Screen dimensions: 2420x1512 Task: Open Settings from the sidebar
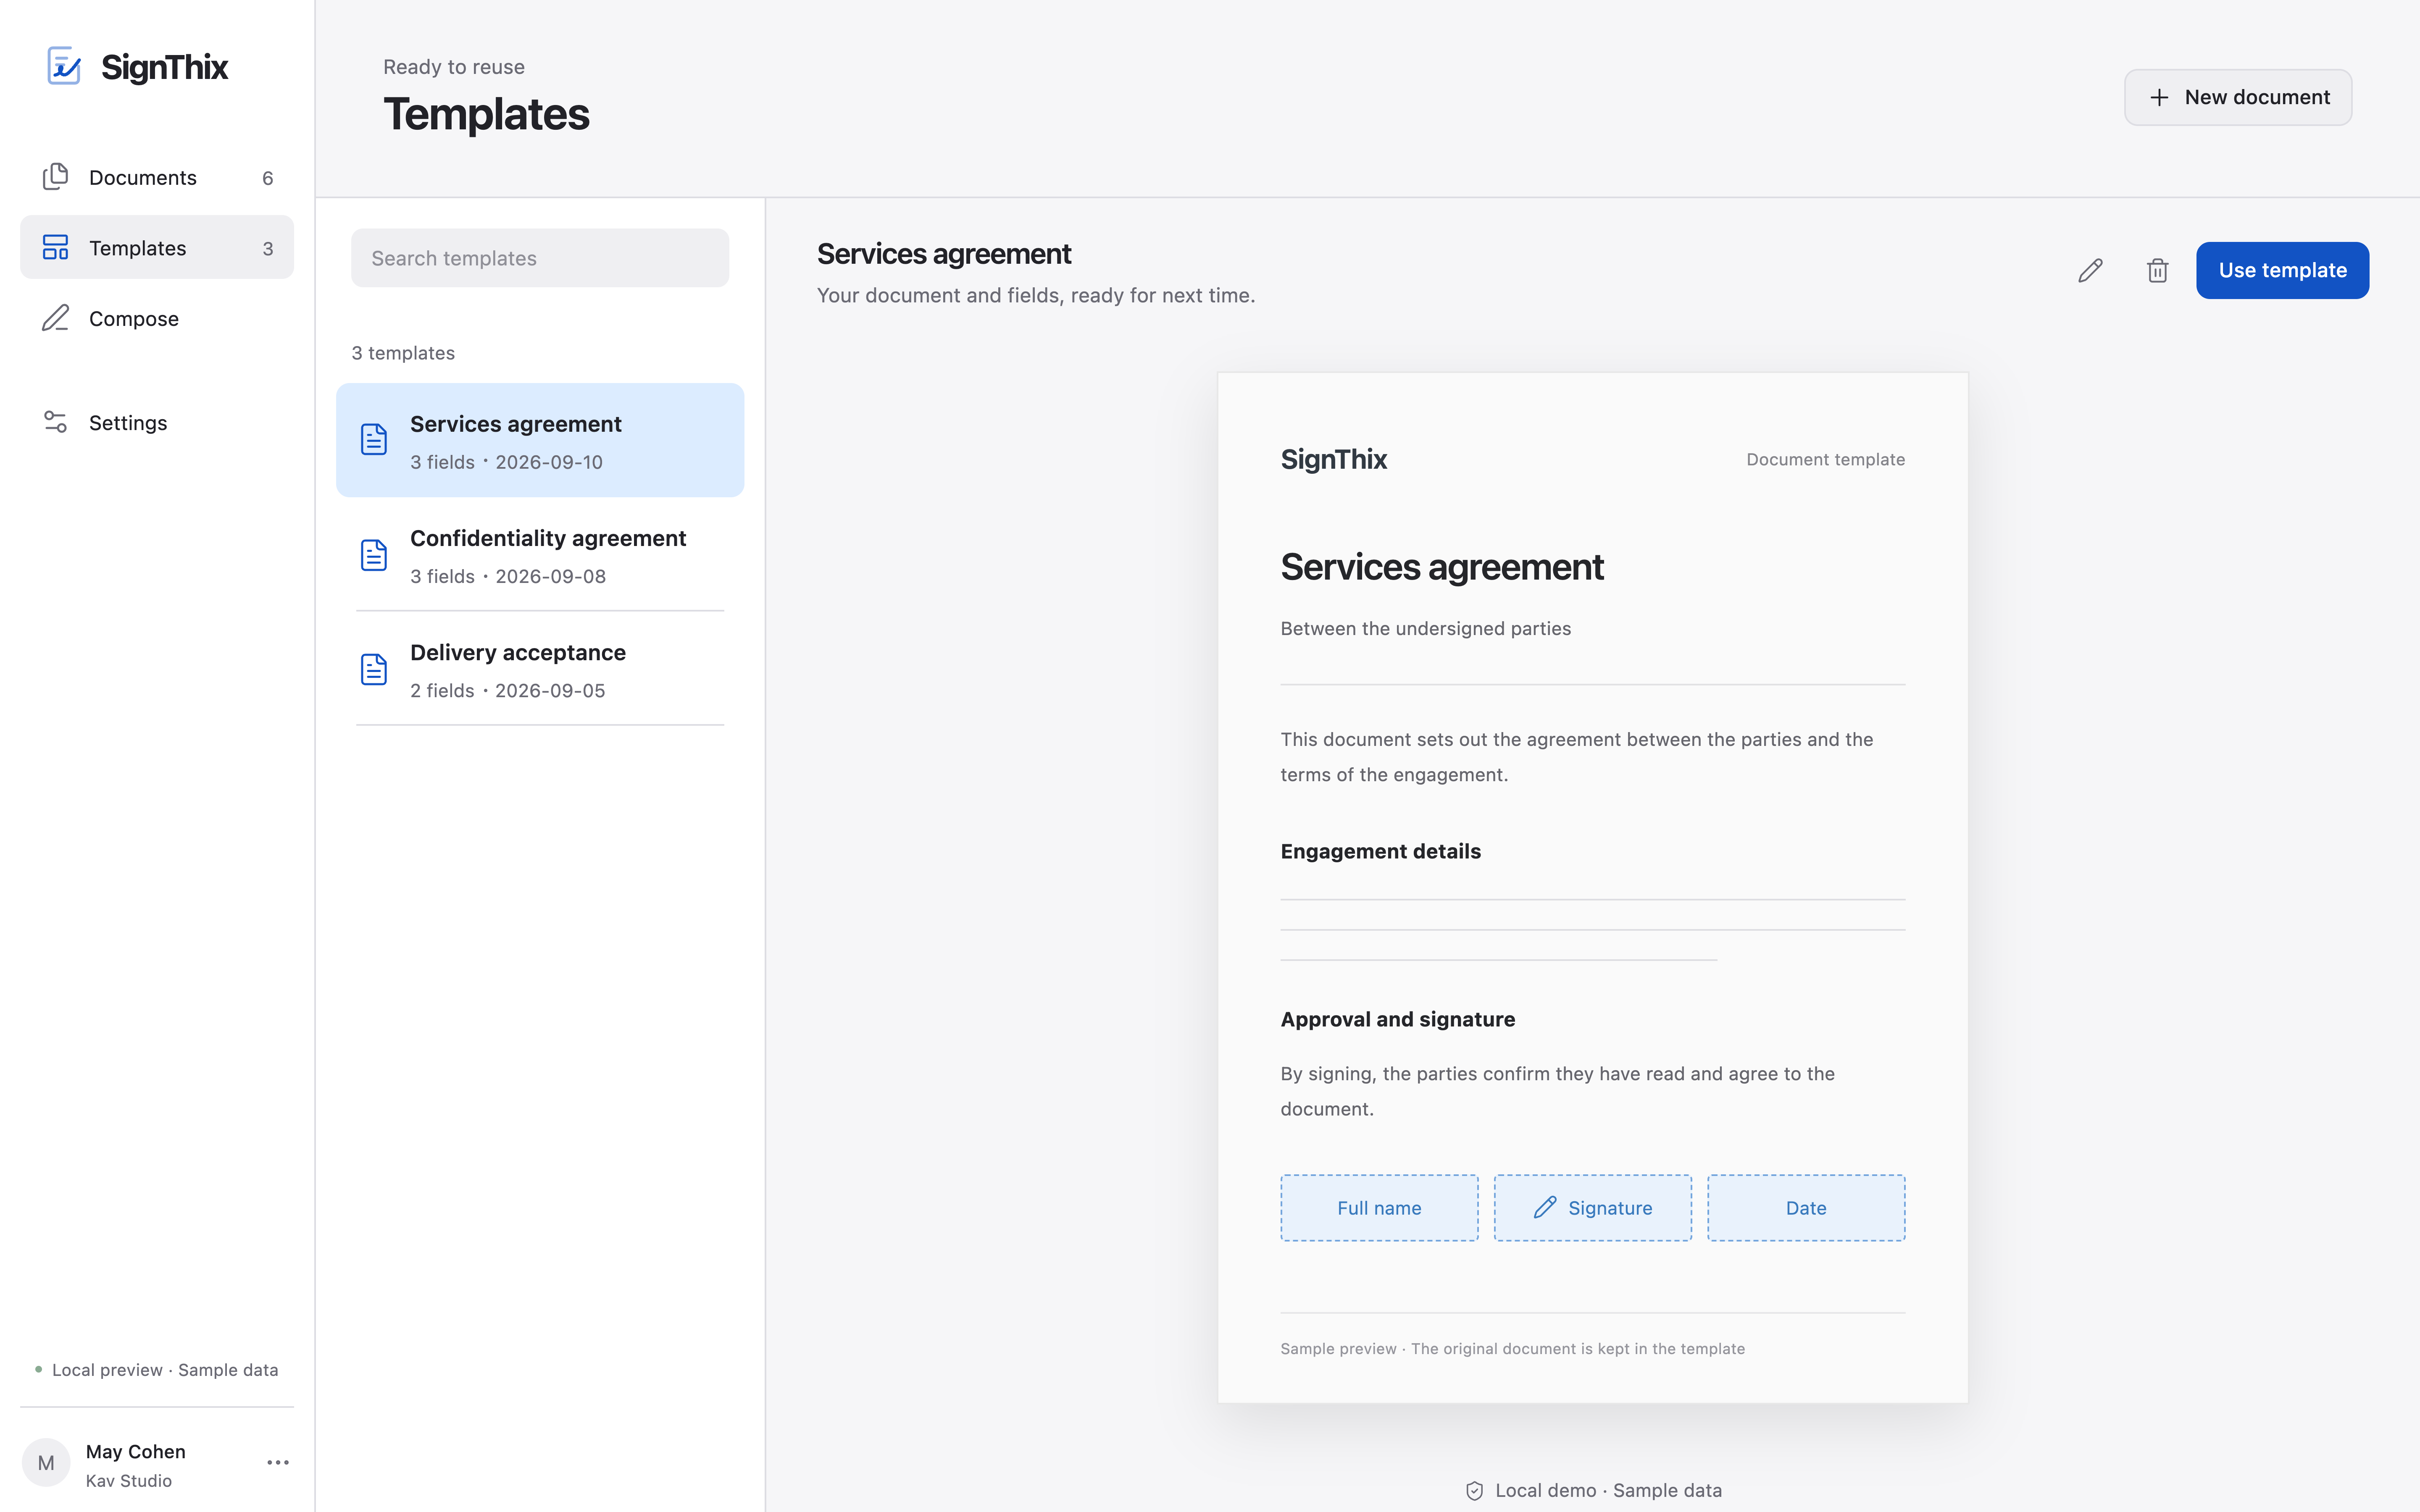point(157,422)
